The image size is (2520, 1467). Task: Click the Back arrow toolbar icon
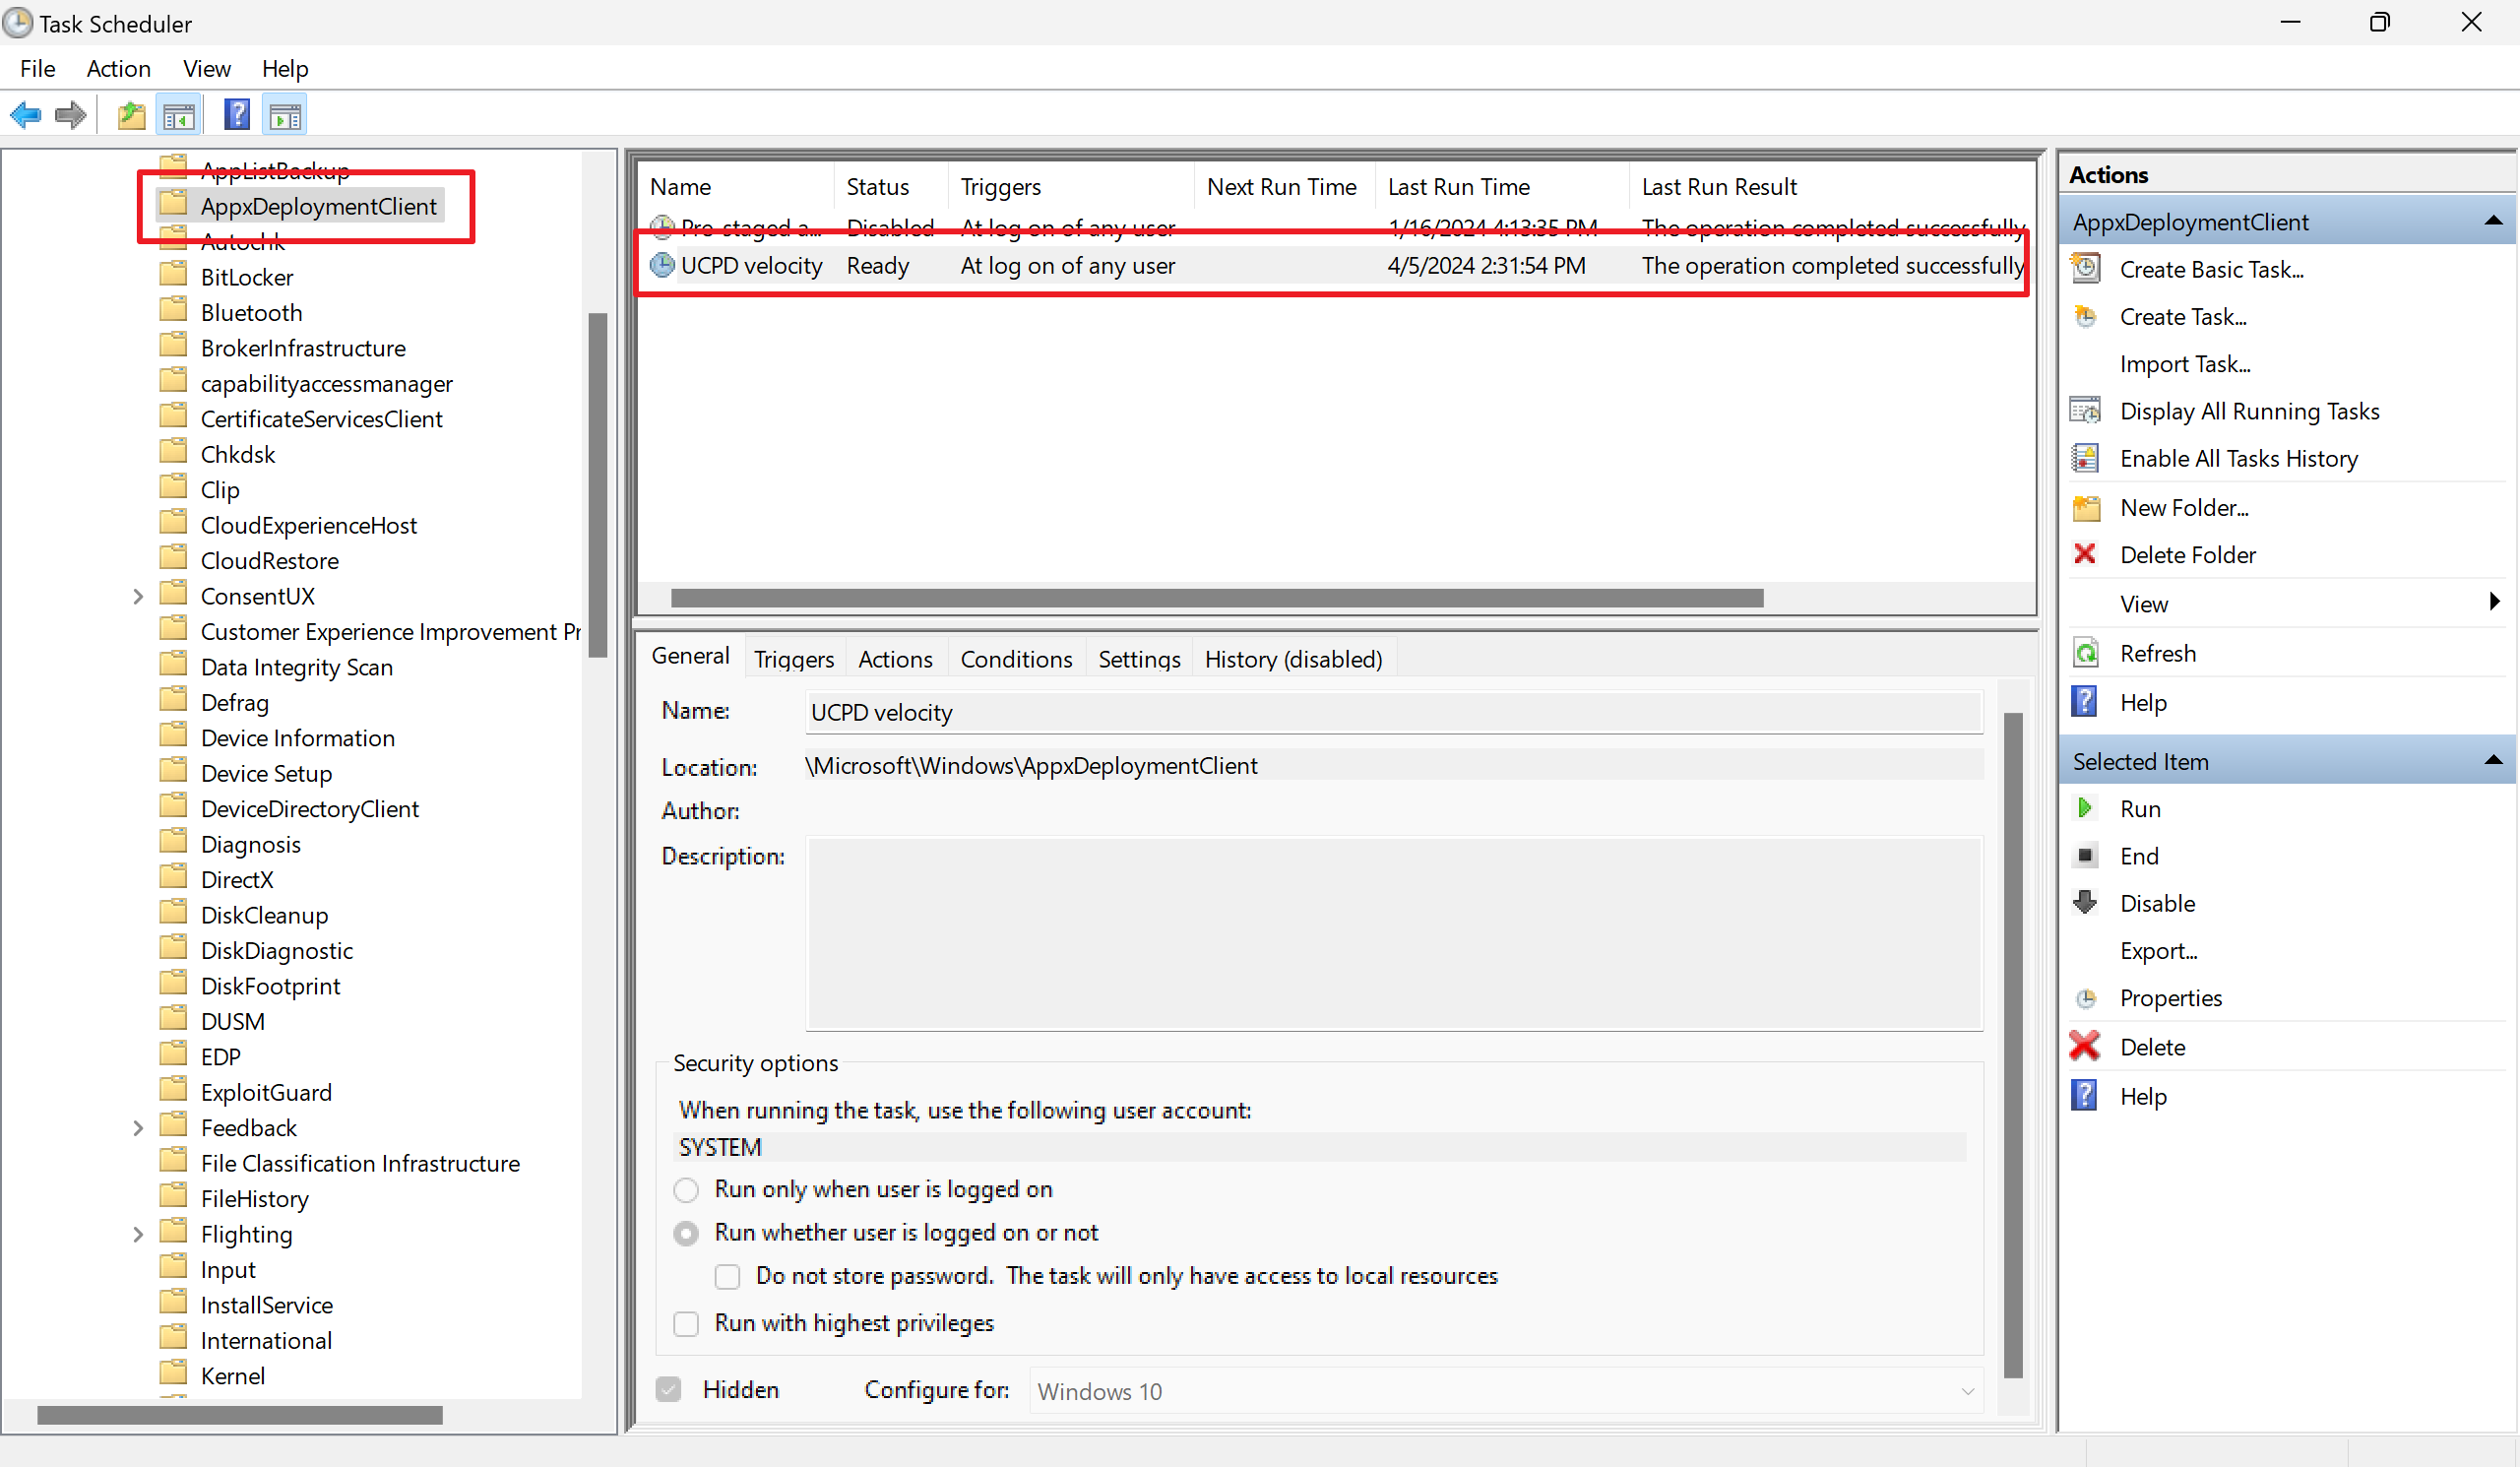(25, 116)
